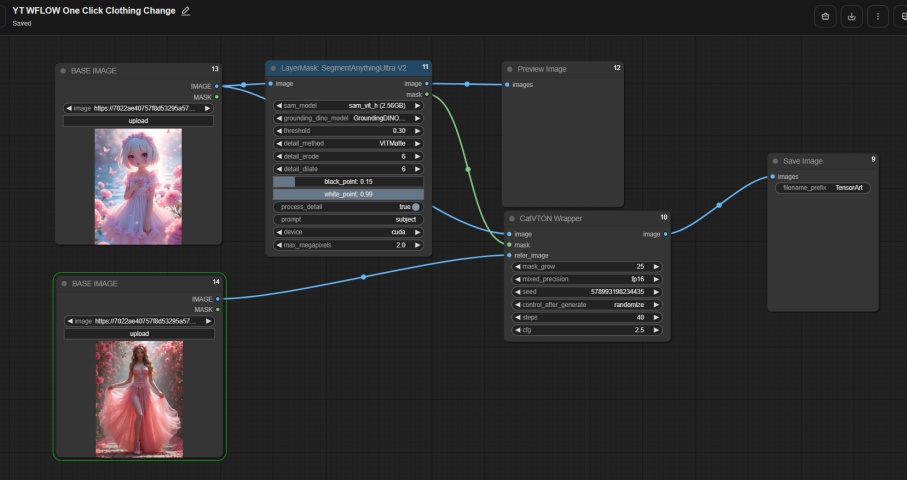The width and height of the screenshot is (907, 480).
Task: Open the sam_model selection dropdown
Action: coord(348,106)
